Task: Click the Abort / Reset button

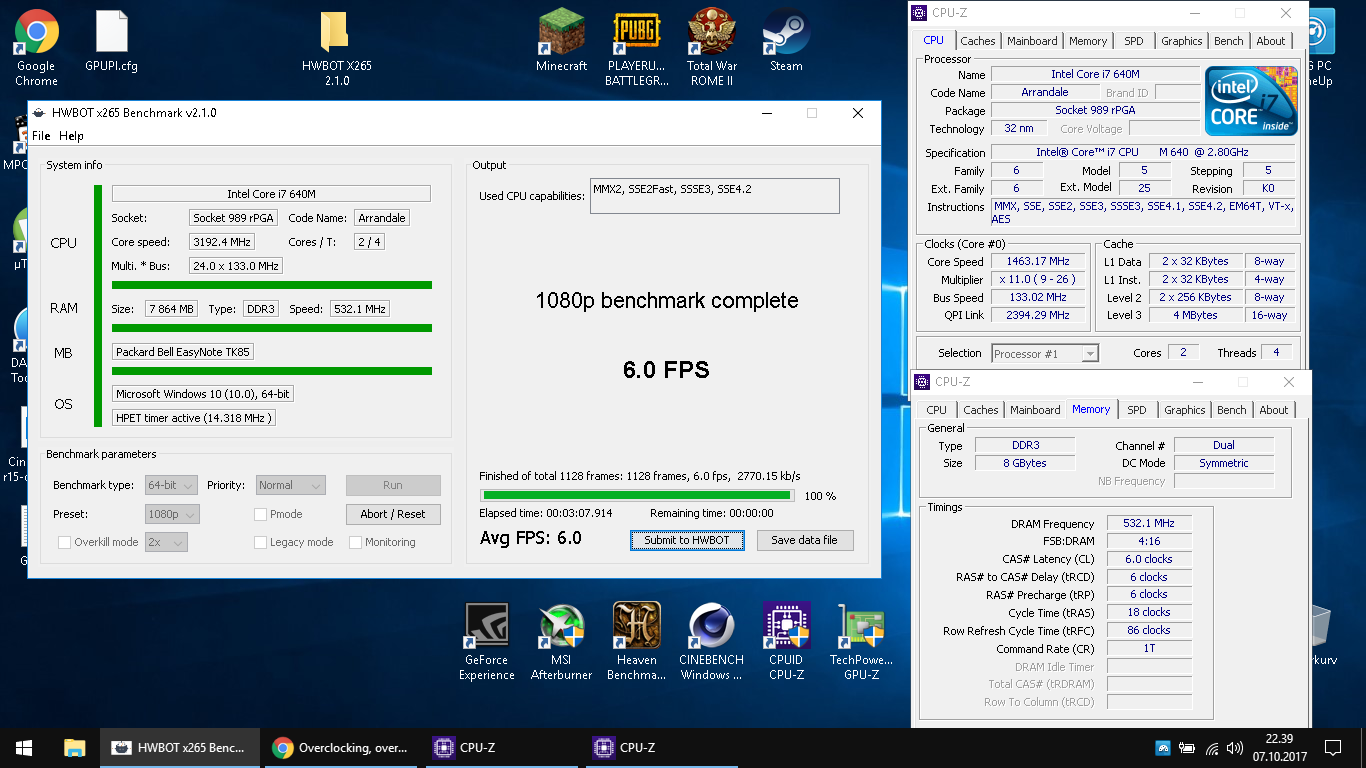Action: (x=393, y=514)
